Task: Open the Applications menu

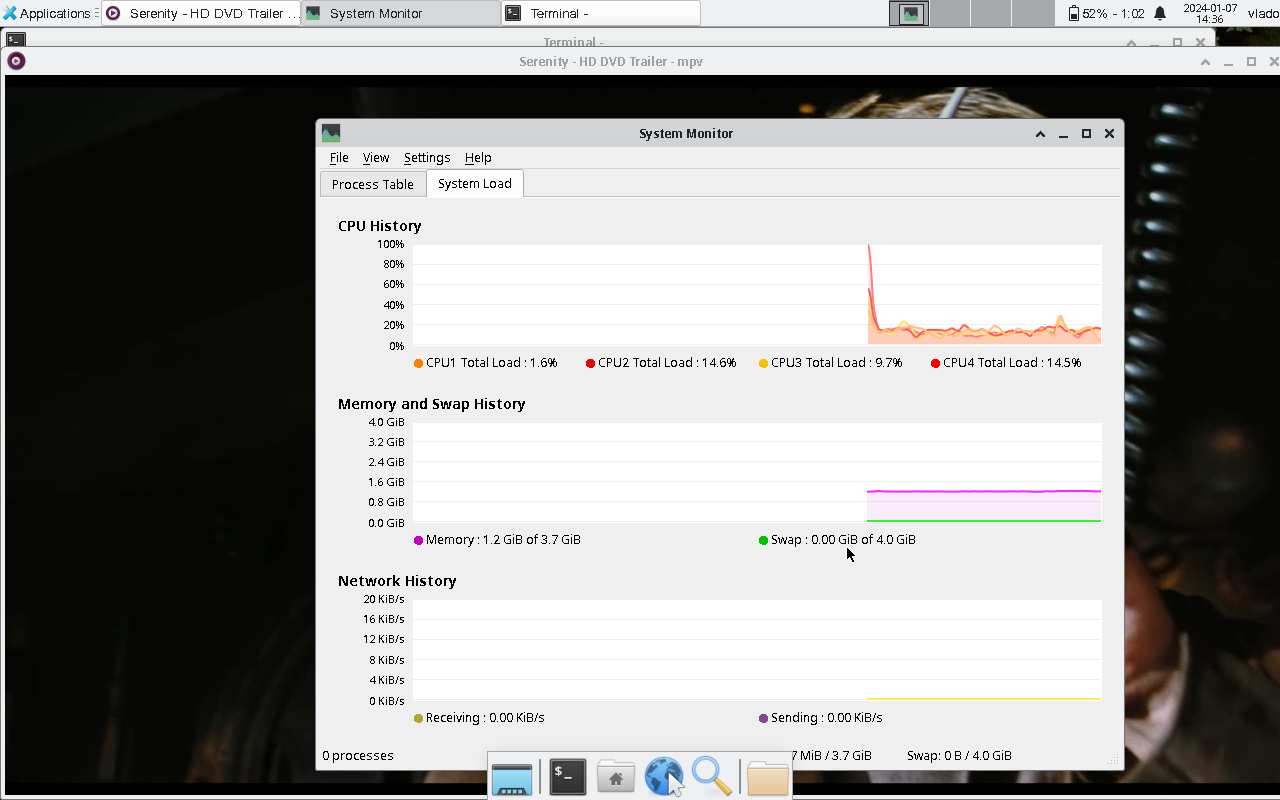Action: [x=46, y=13]
